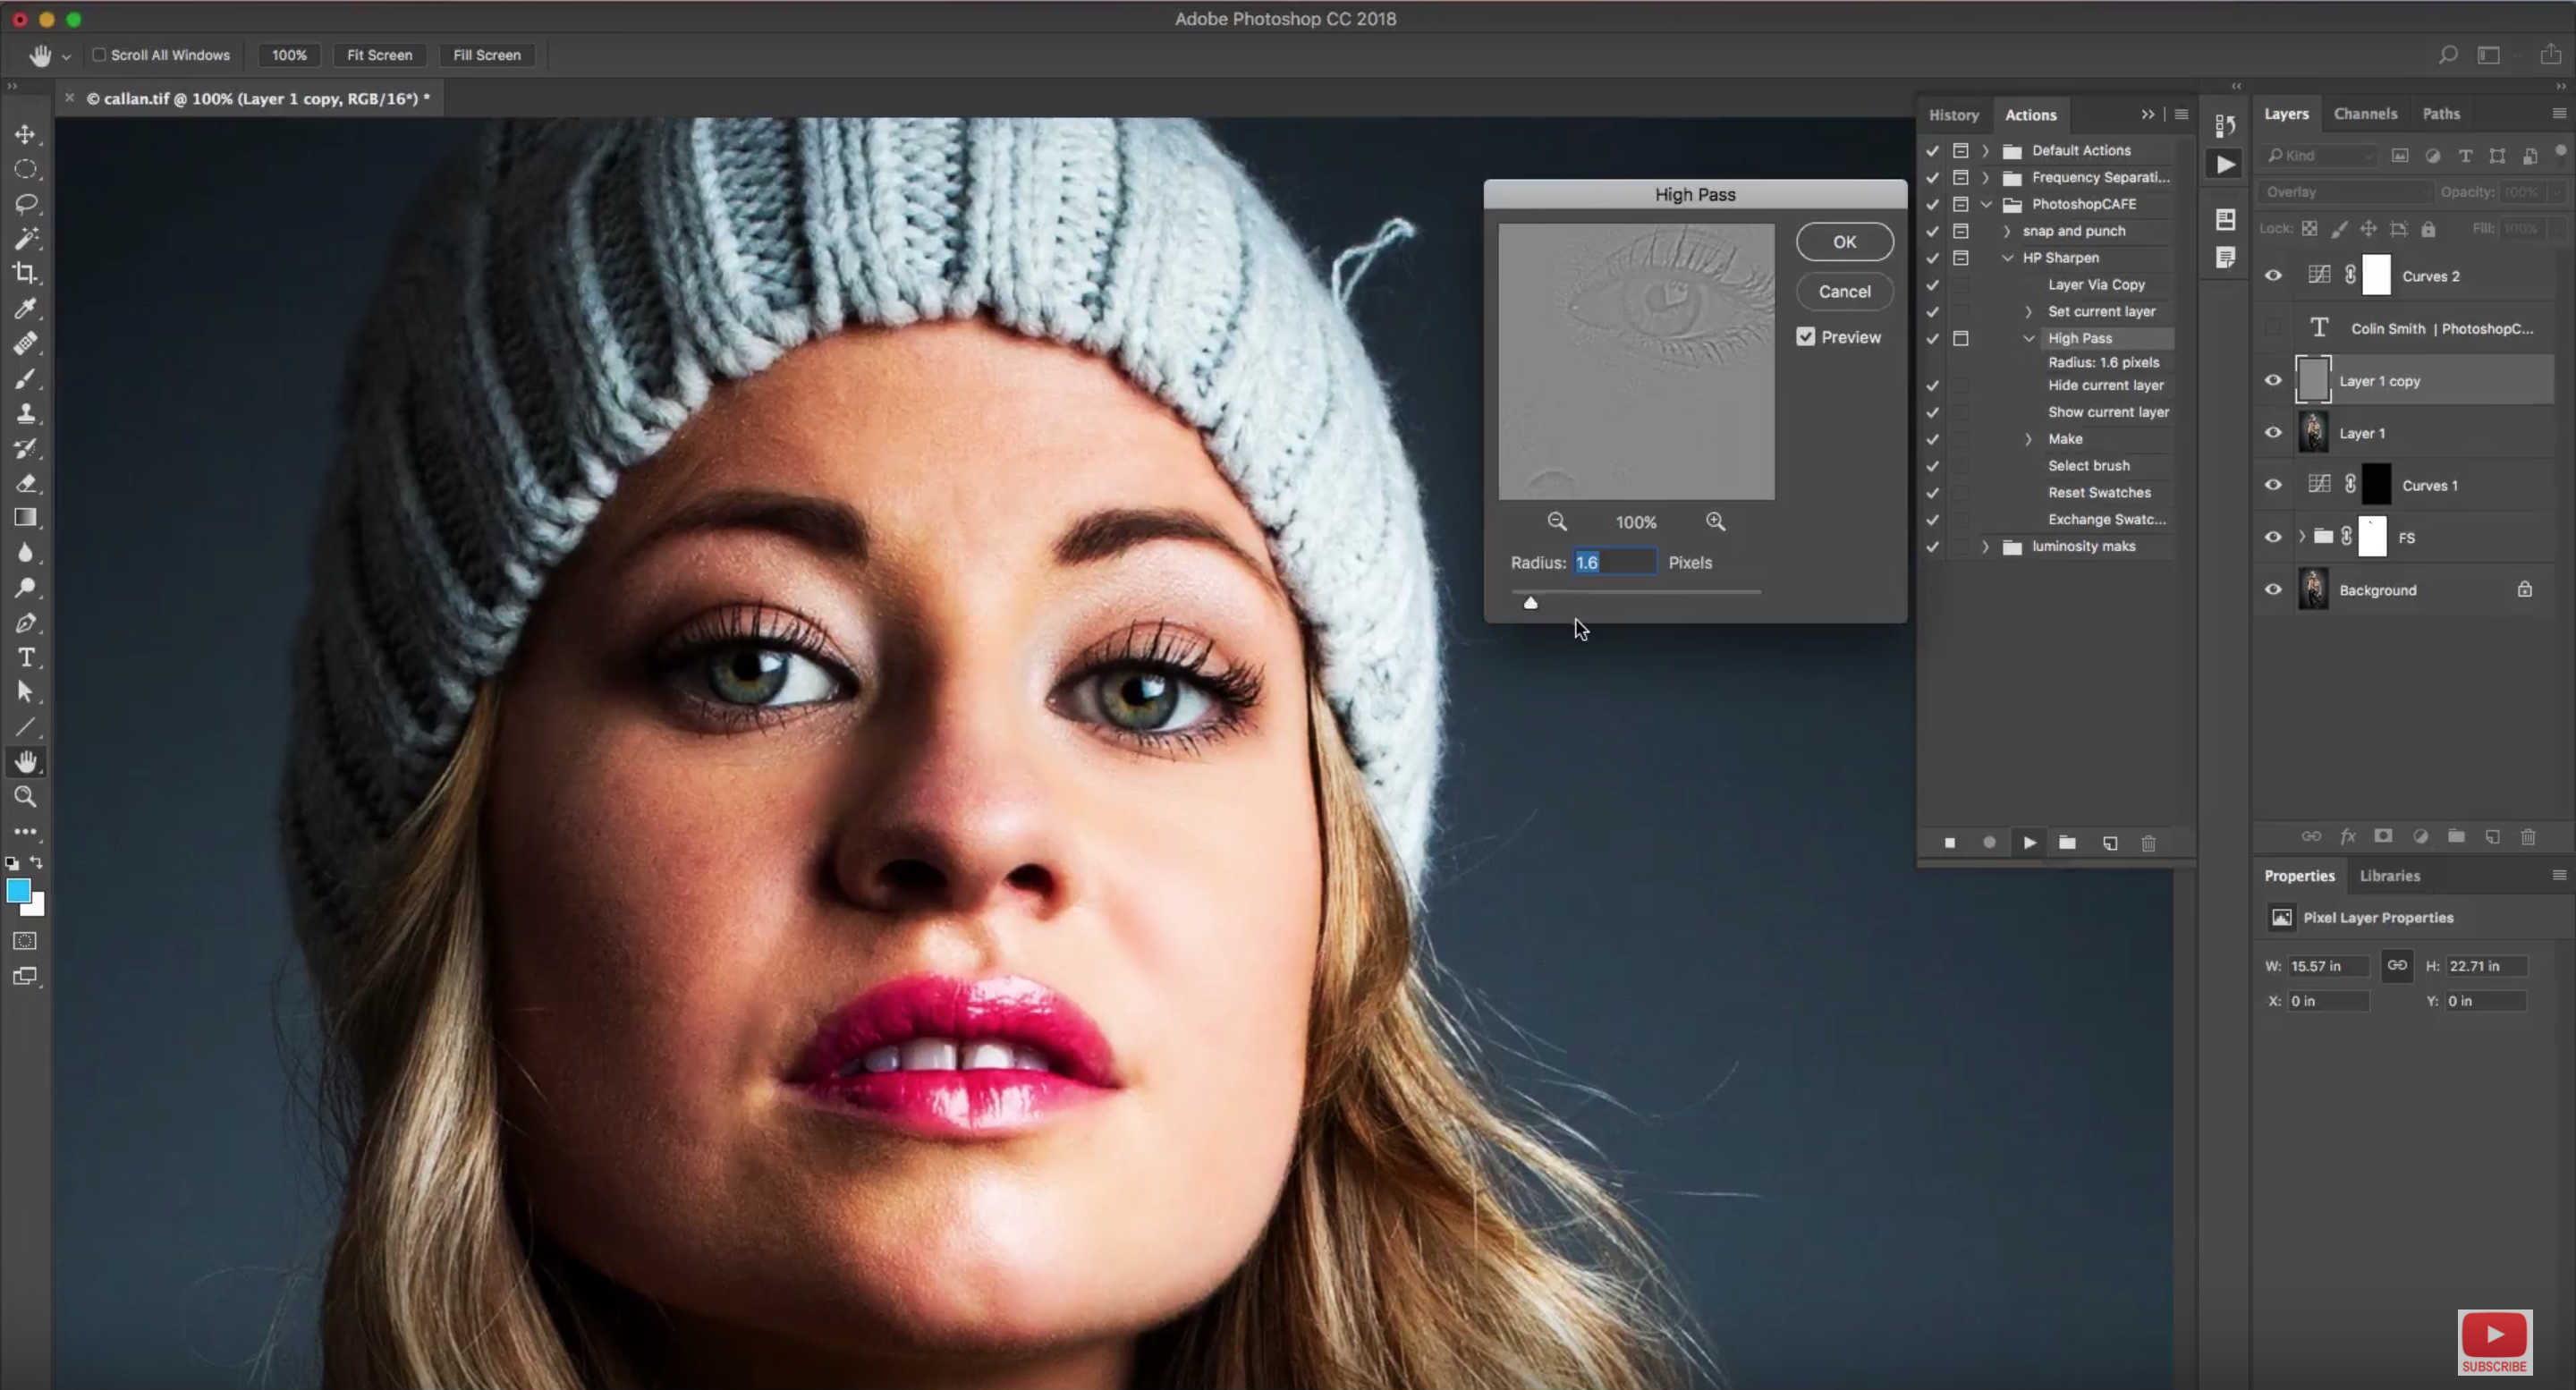Open the search icon in options bar
The height and width of the screenshot is (1390, 2576).
pos(2448,55)
